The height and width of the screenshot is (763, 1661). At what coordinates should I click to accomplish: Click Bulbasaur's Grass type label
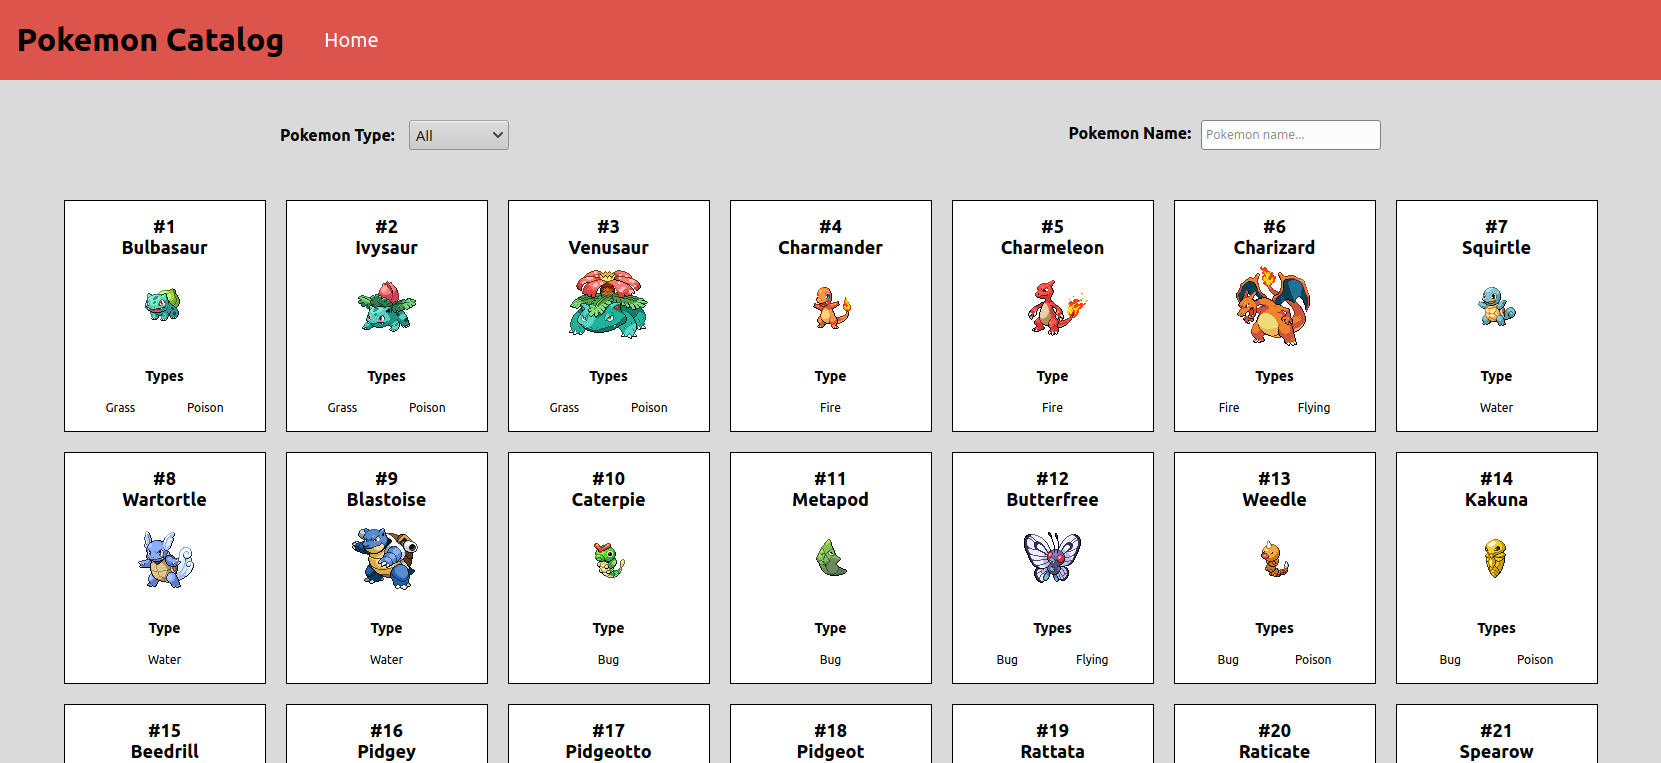(120, 408)
